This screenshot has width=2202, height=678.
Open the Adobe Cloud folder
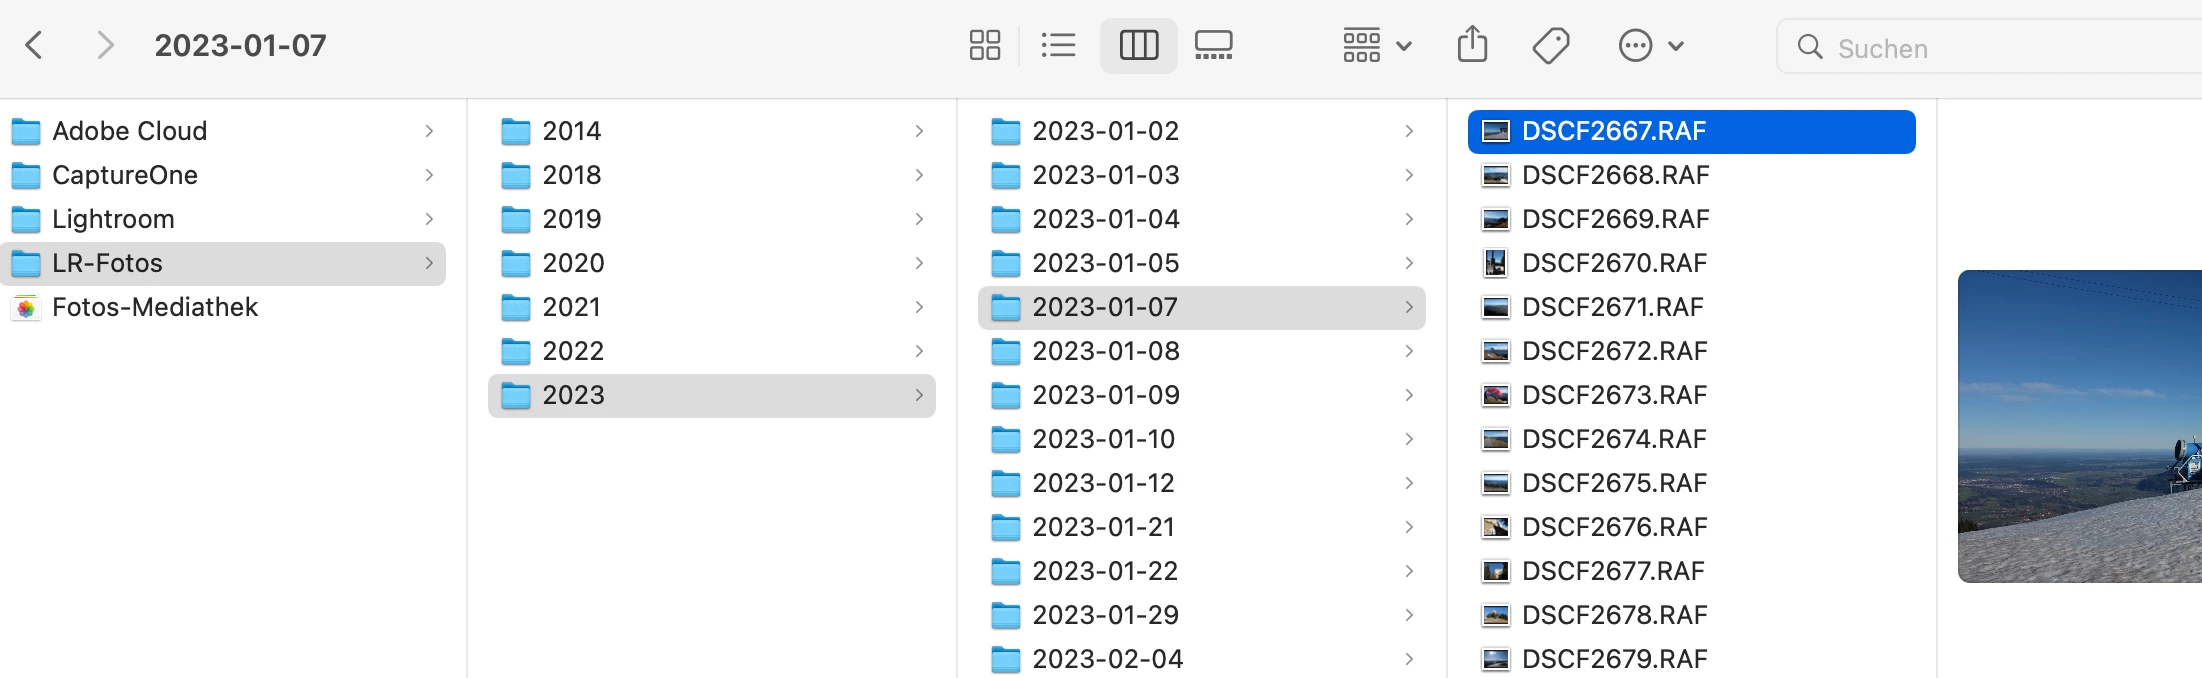tap(223, 131)
